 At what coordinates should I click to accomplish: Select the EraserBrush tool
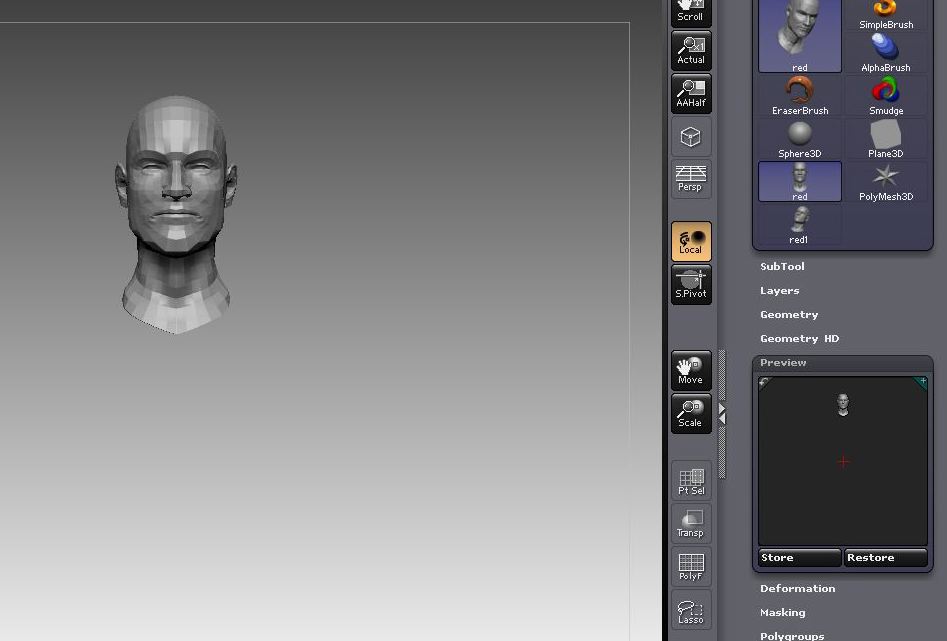click(800, 96)
